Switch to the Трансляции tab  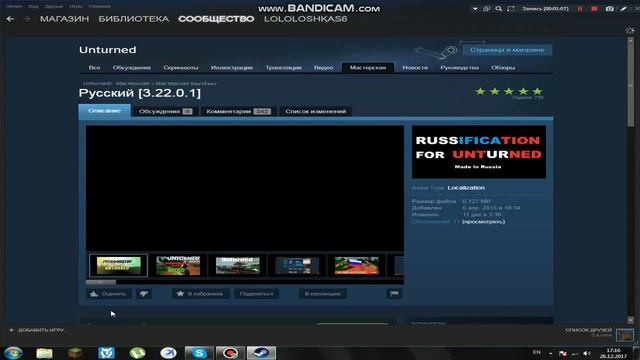pos(283,67)
